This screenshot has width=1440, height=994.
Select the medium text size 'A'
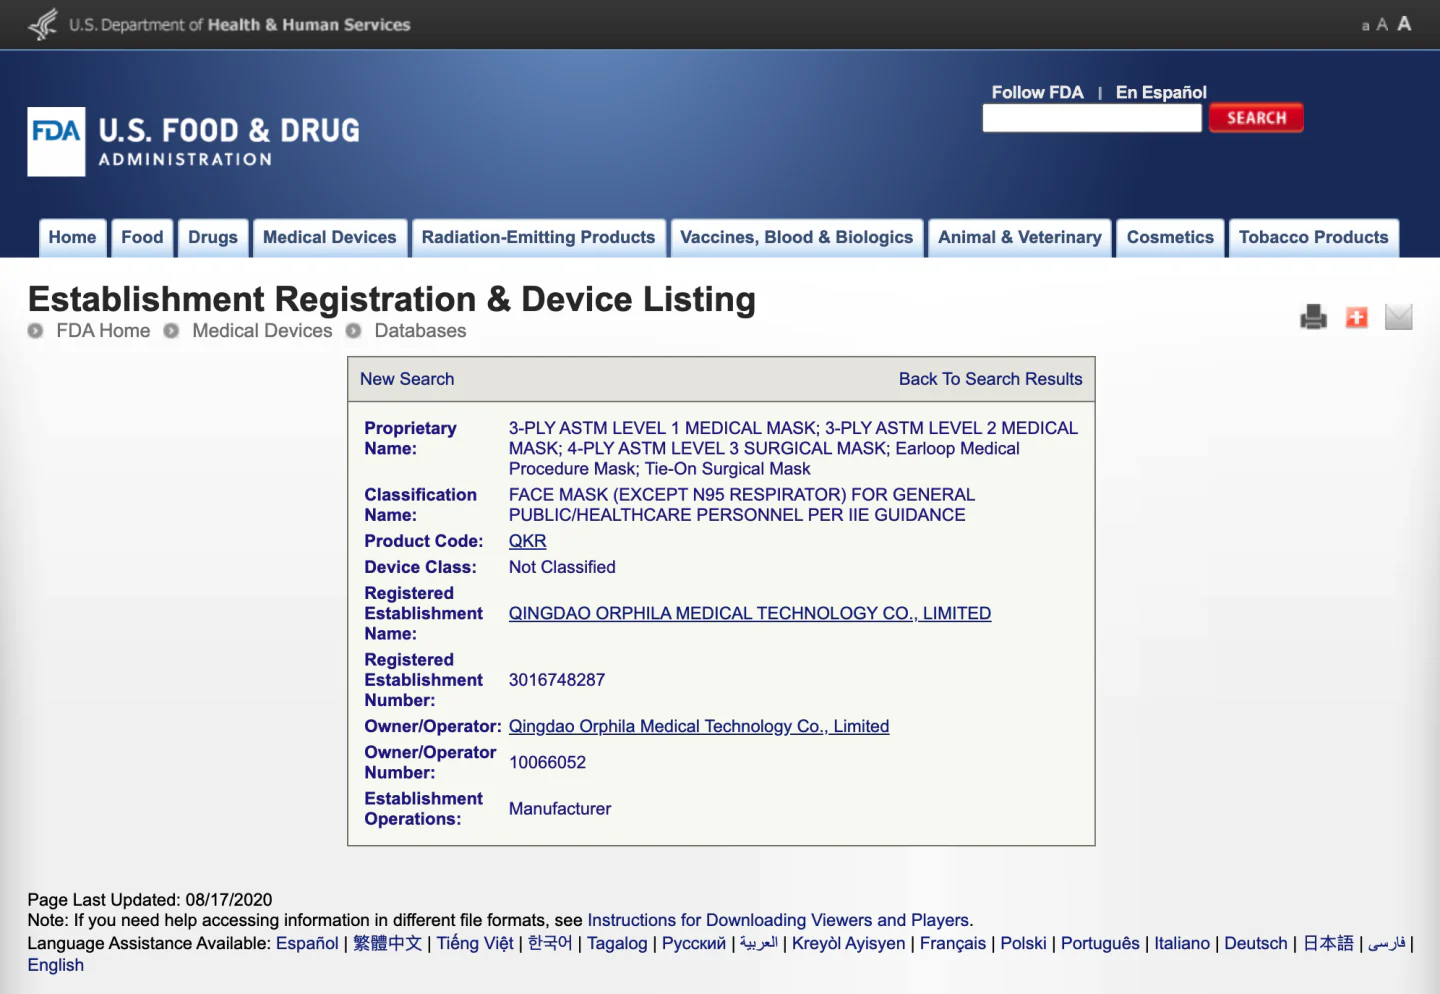tap(1382, 25)
